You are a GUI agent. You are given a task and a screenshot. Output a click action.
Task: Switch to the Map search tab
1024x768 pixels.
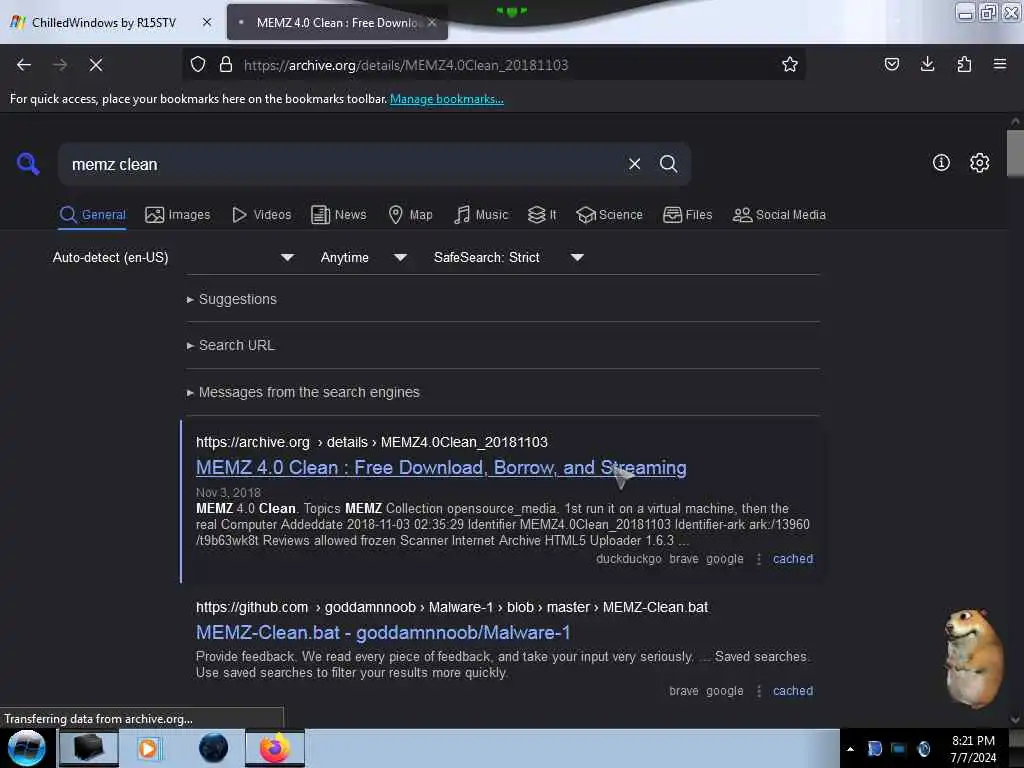[410, 215]
